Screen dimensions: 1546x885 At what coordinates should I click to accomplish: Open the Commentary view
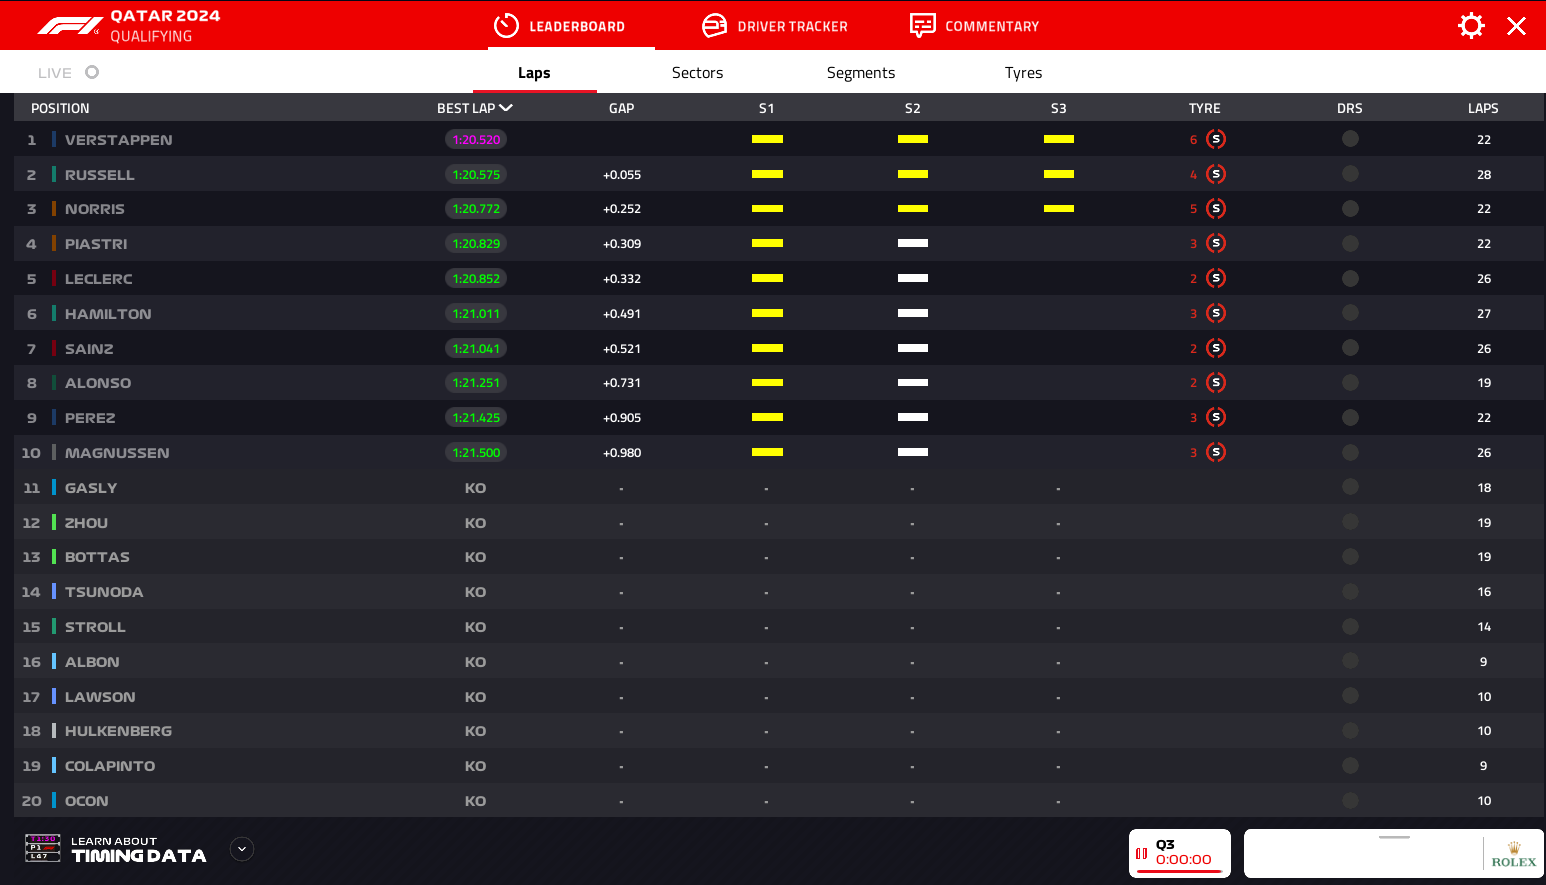click(x=975, y=26)
